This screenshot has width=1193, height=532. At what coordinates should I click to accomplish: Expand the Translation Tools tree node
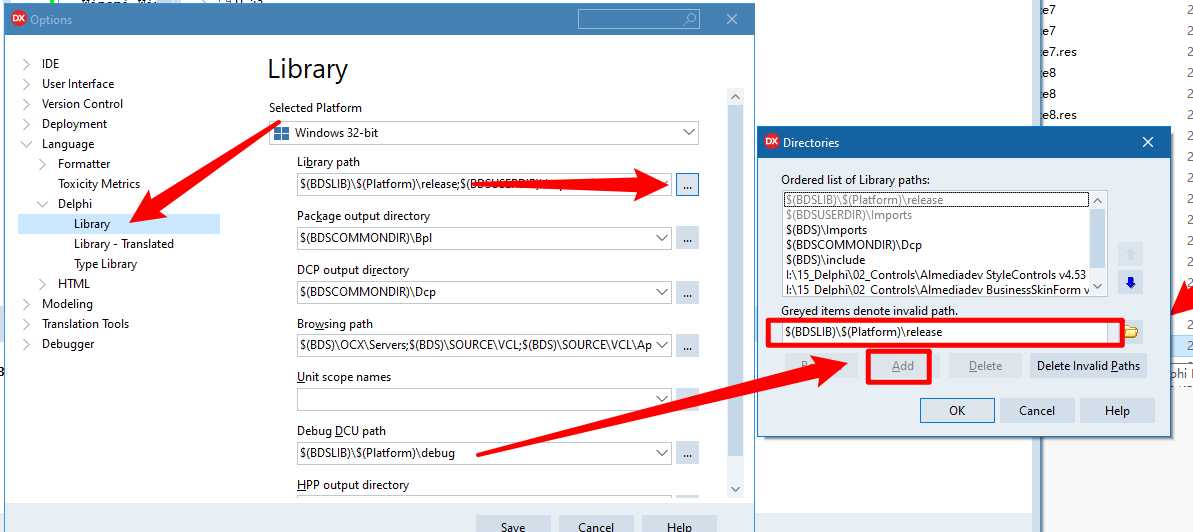tap(27, 323)
